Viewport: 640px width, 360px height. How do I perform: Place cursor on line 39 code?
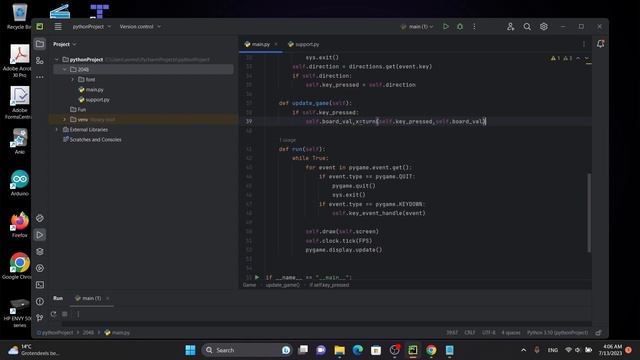pos(395,121)
